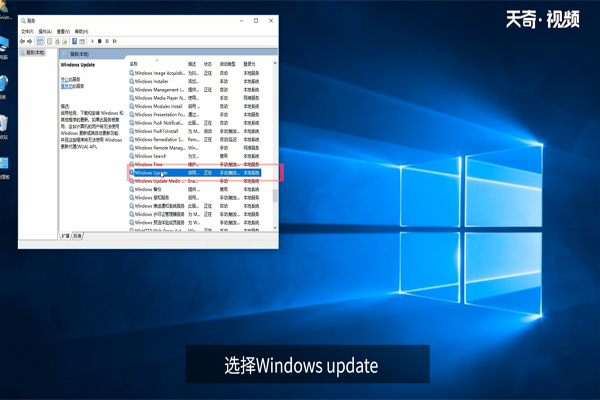The width and height of the screenshot is (600, 400).
Task: Click the Pause Service toolbar icon
Action: pos(107,41)
